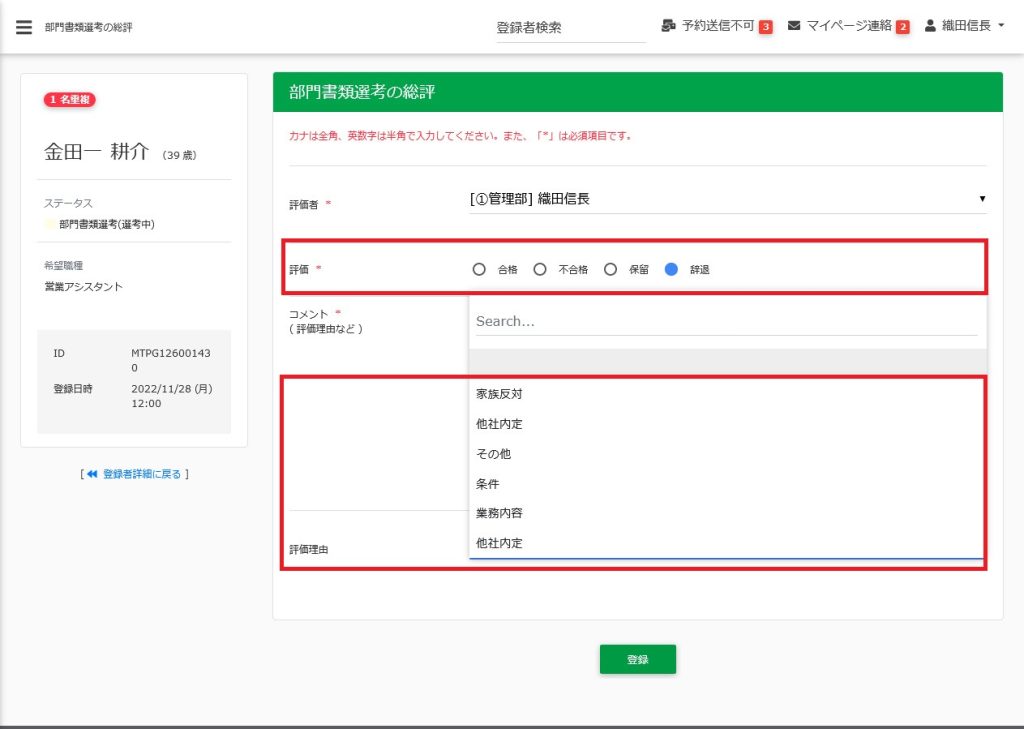1024x729 pixels.
Task: Click the マイページ連絡 envelope icon
Action: [x=794, y=26]
